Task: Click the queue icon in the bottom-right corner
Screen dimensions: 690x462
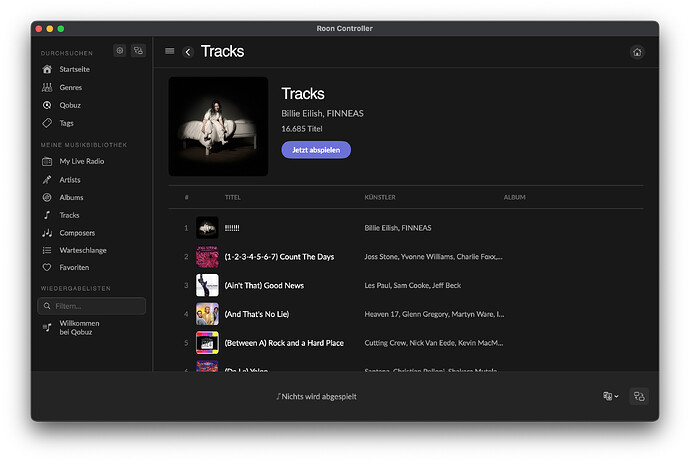Action: 639,396
